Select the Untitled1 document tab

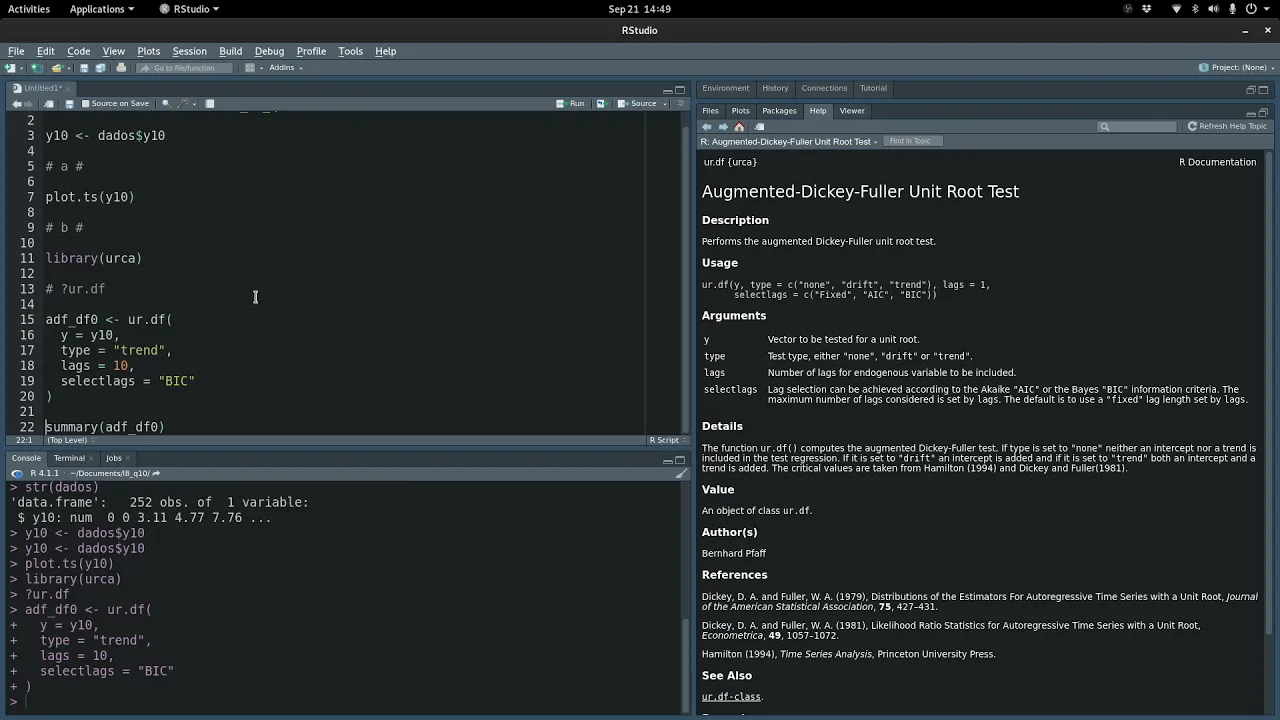[41, 88]
